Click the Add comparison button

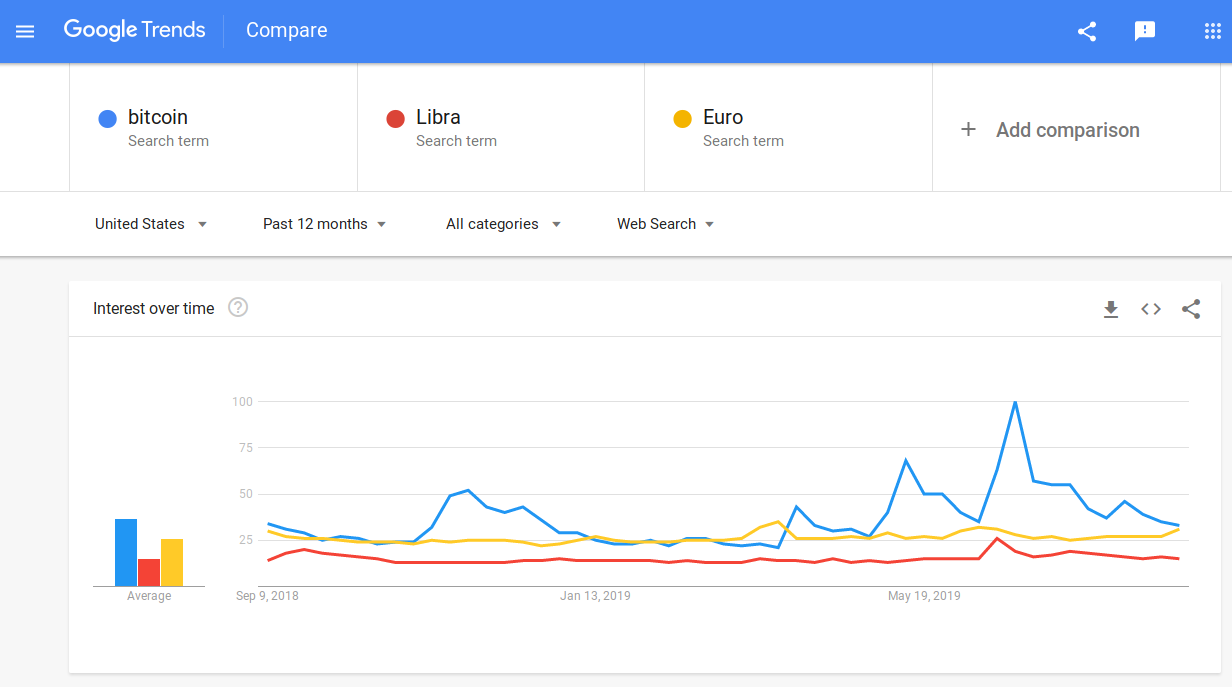click(x=1067, y=130)
